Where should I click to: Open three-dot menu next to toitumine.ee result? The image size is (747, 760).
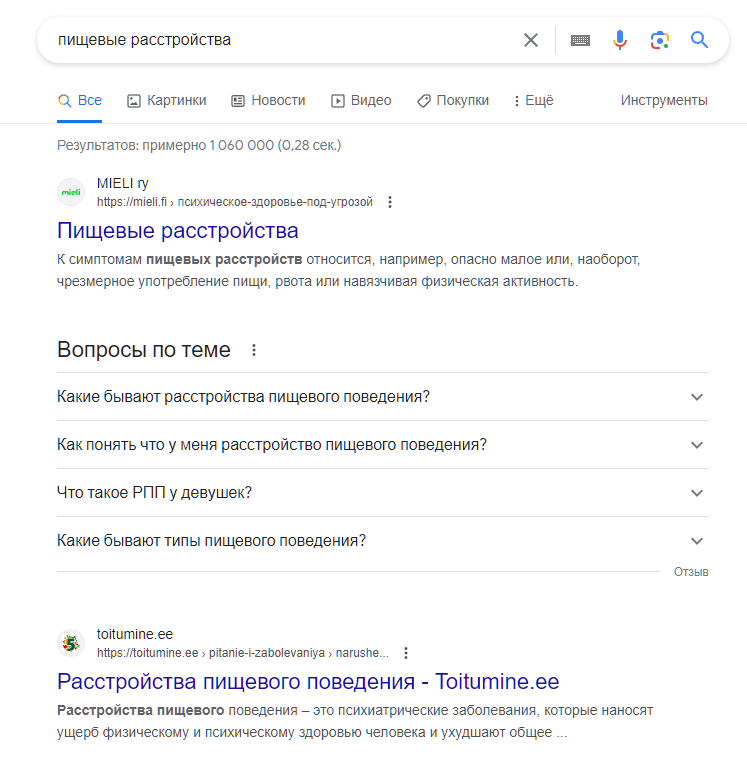[x=406, y=653]
